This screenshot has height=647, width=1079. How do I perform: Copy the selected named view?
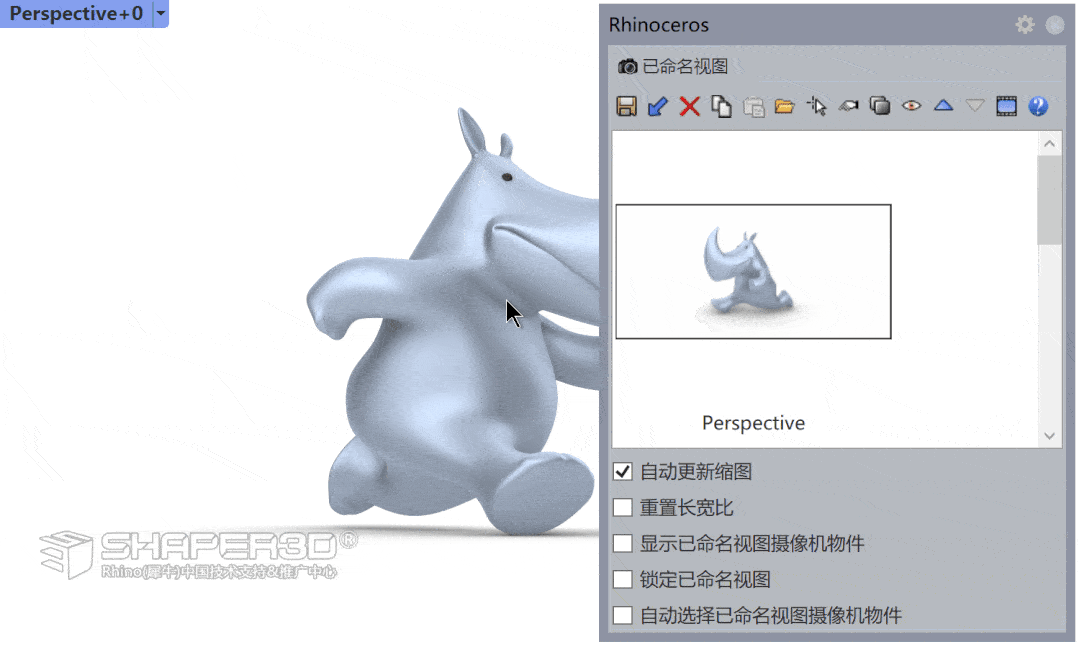click(x=722, y=106)
